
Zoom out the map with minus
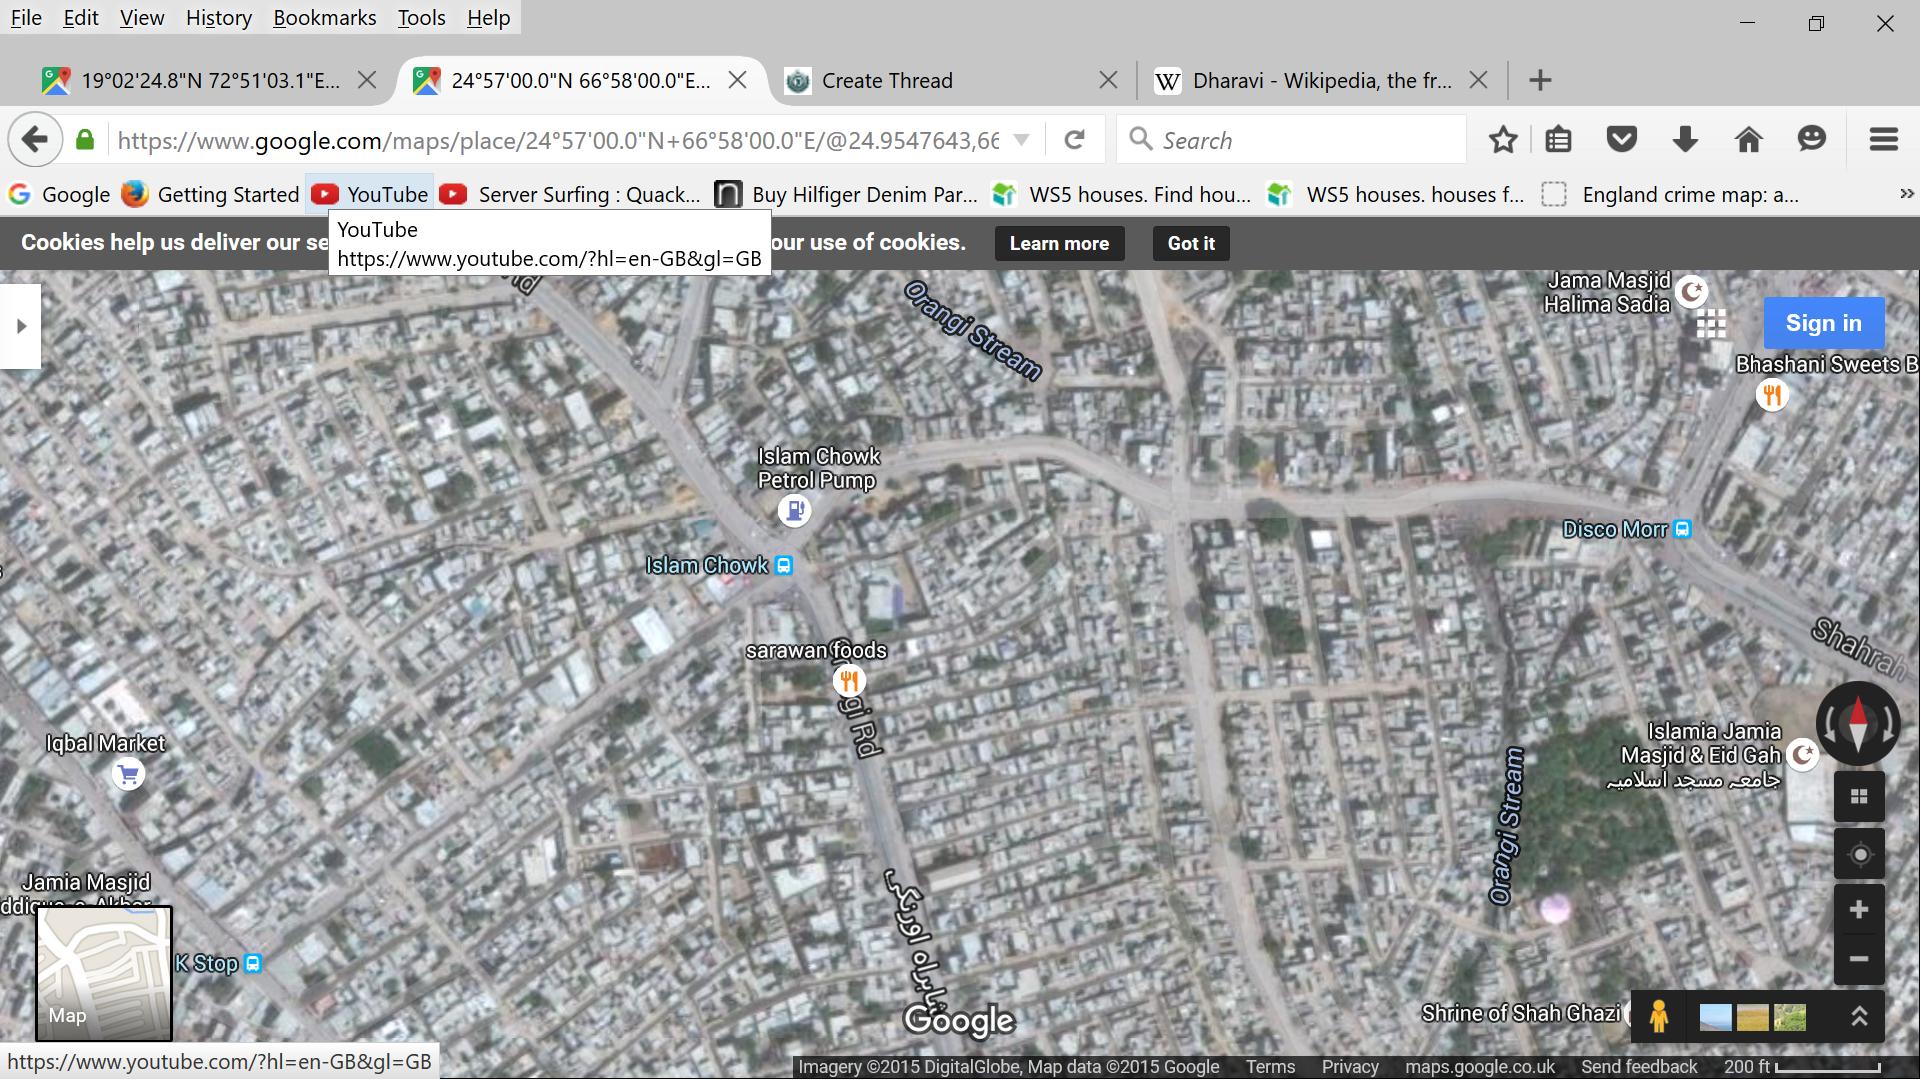pos(1860,959)
